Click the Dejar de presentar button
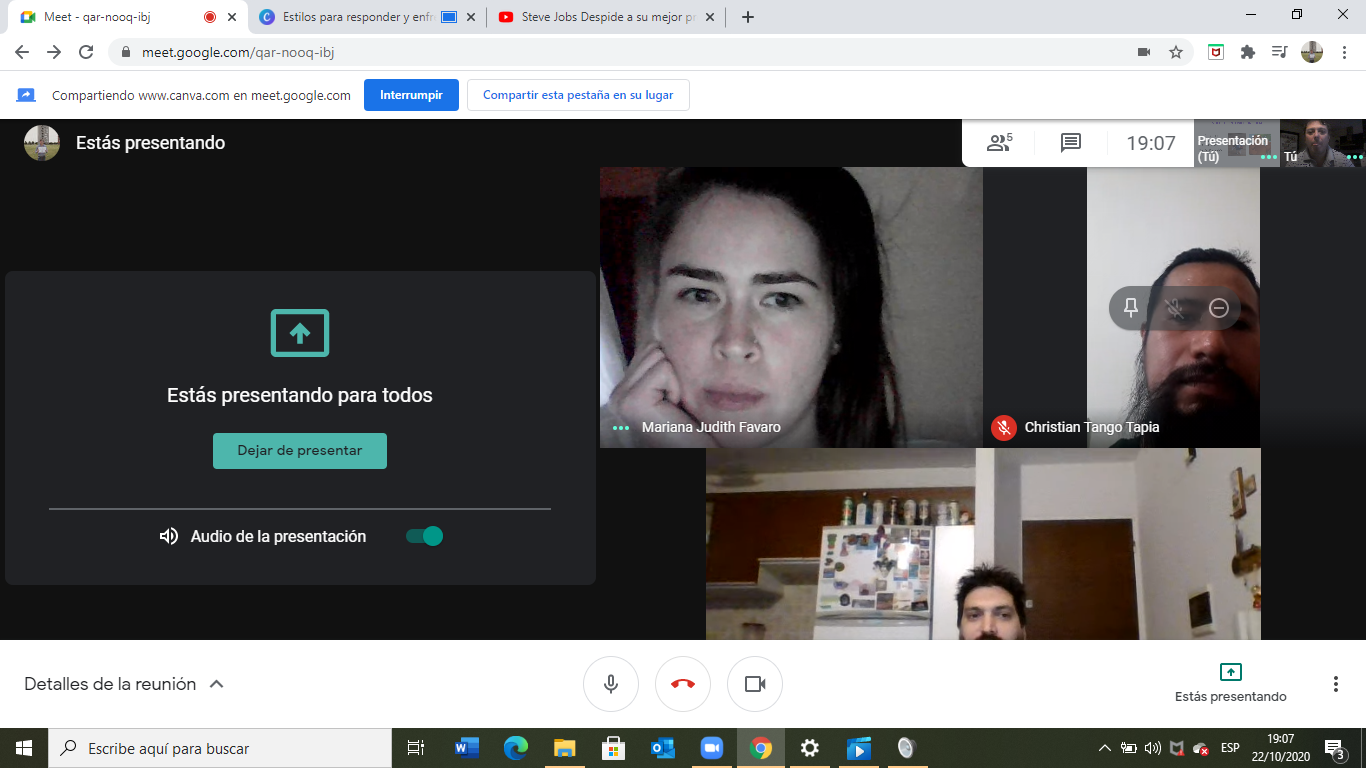Screen dimensions: 1366x768 (x=300, y=451)
